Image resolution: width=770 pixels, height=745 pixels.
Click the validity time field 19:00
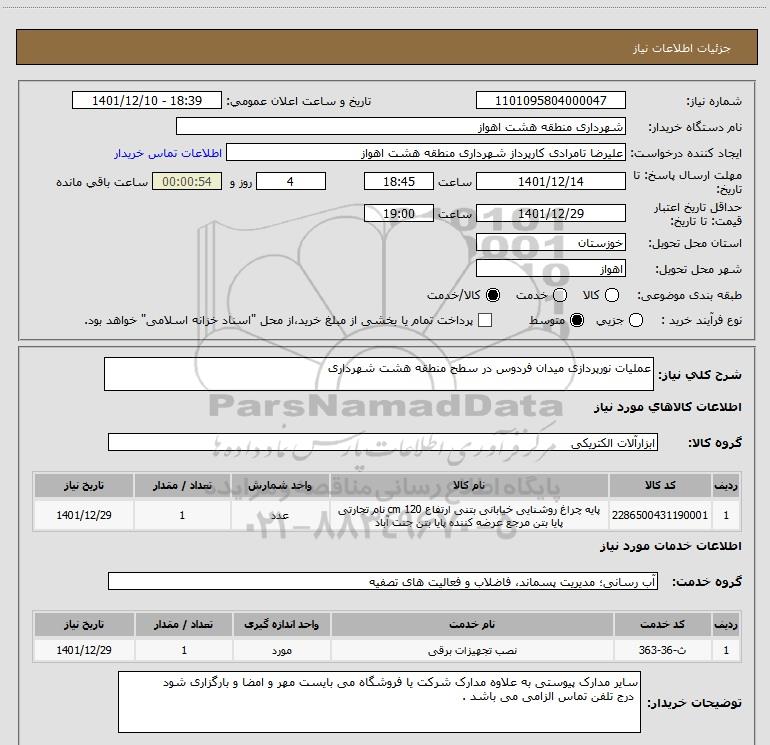click(x=399, y=213)
